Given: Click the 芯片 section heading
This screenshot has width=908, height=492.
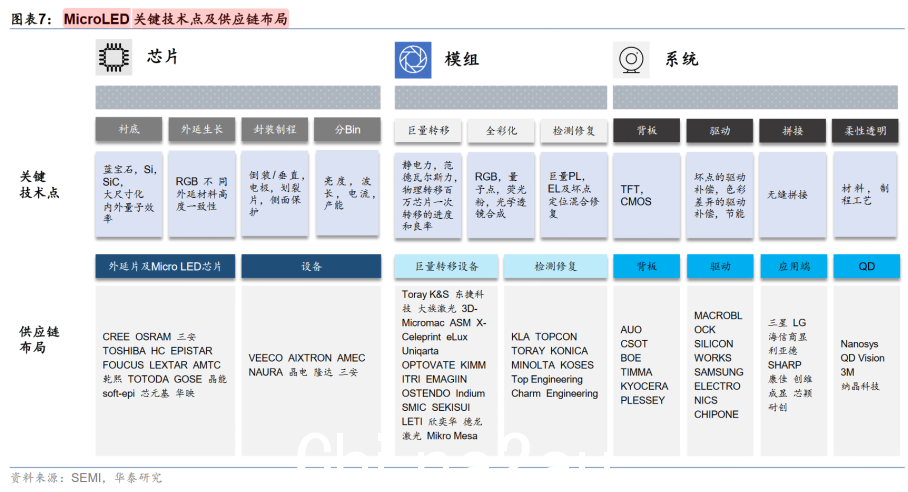Looking at the screenshot, I should click(163, 57).
